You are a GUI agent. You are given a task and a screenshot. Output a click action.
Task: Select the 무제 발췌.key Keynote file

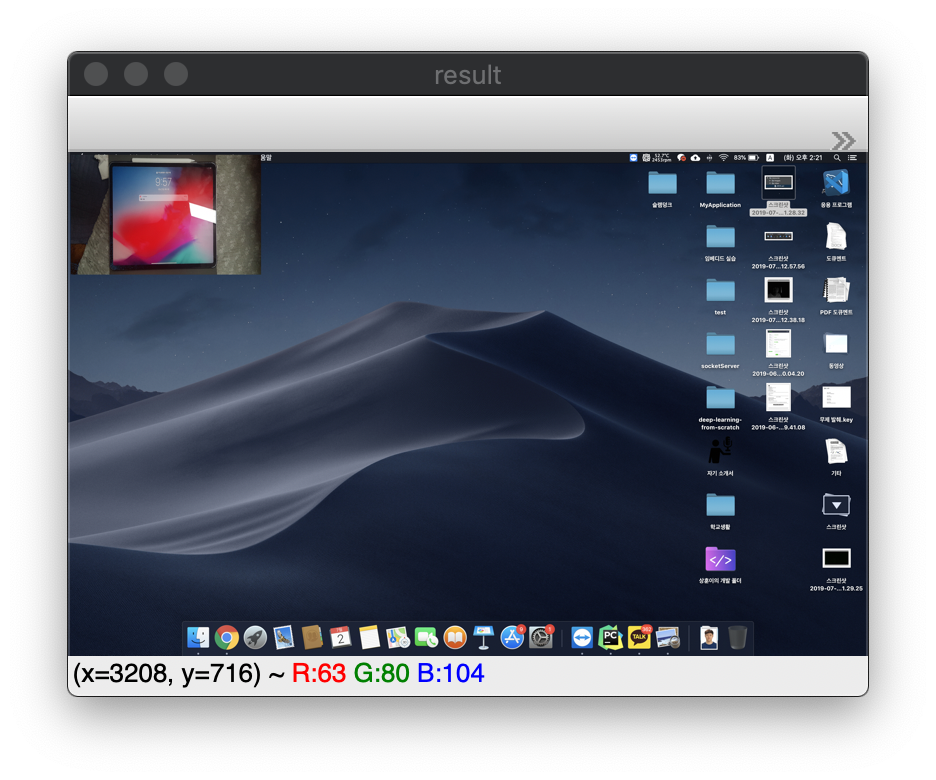(836, 404)
